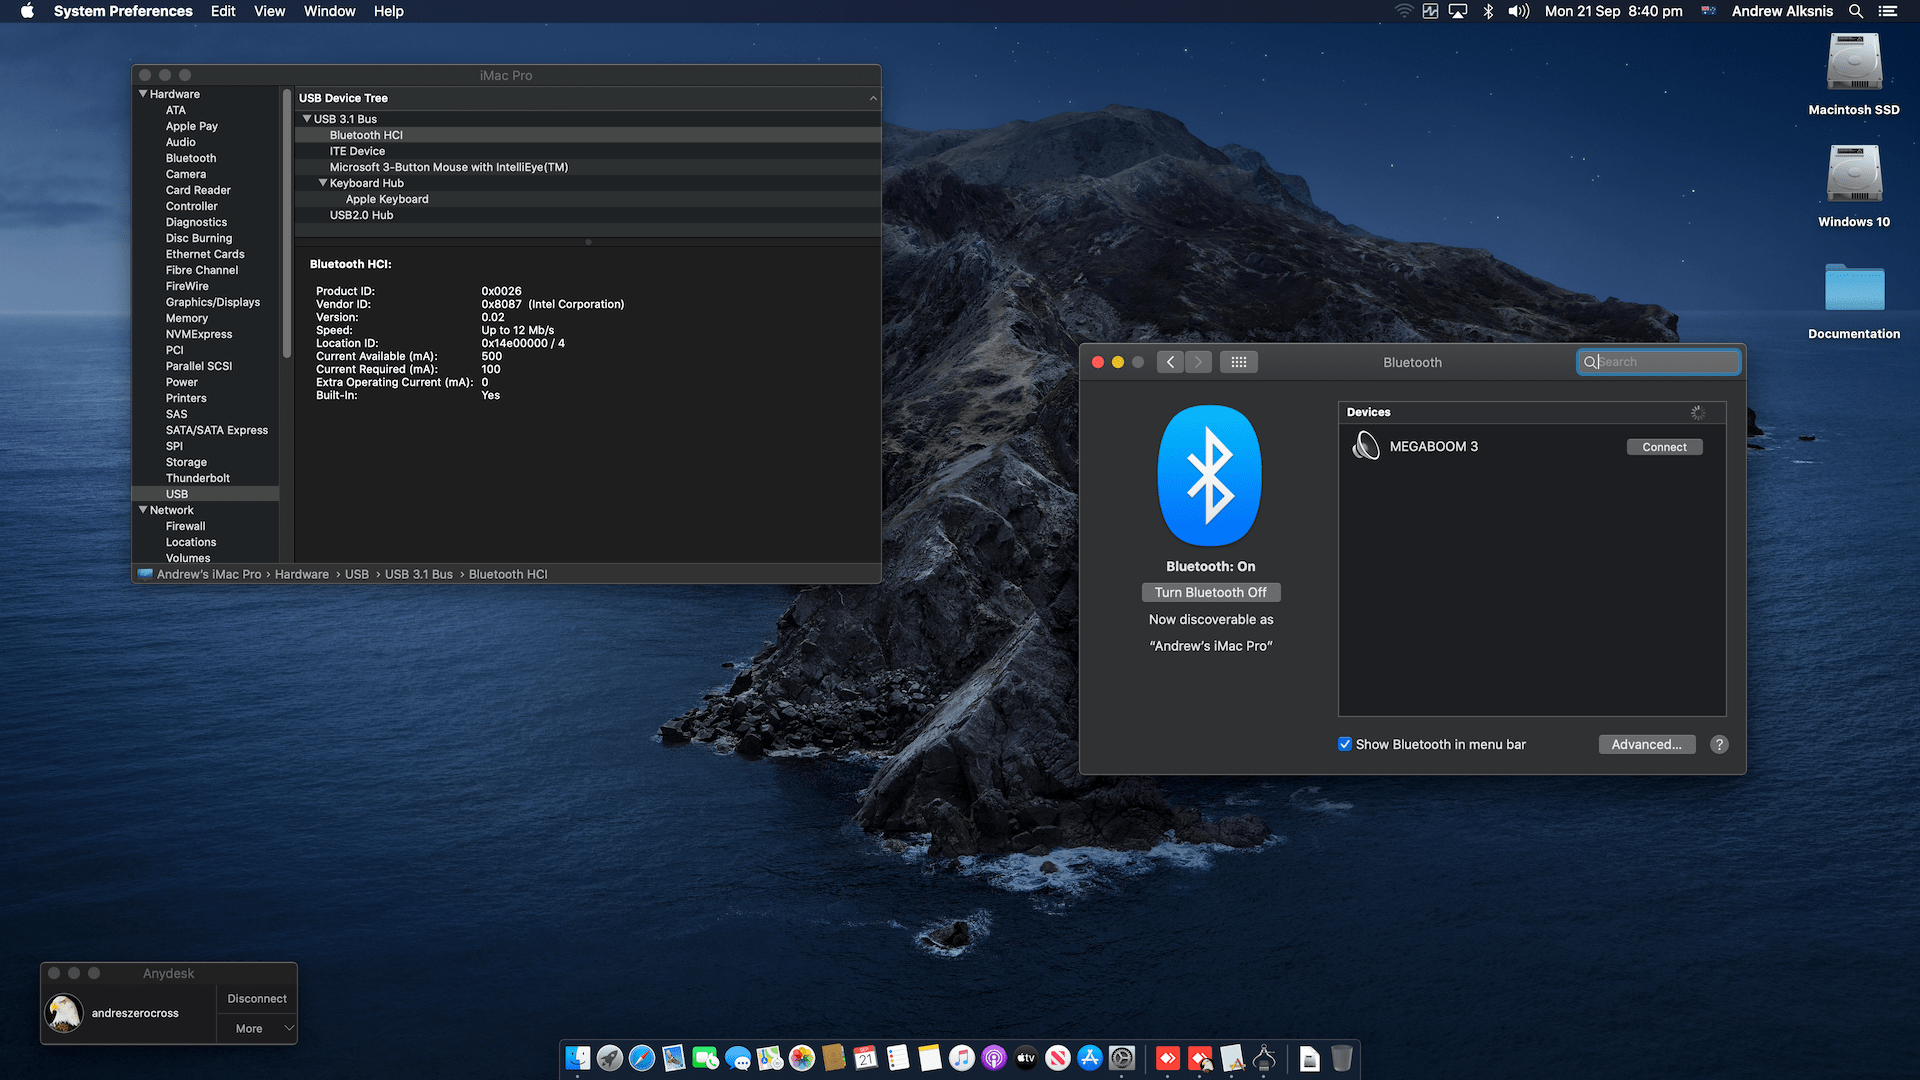
Task: Click the show-all grid icon in Bluetooth preferences
Action: [x=1238, y=362]
